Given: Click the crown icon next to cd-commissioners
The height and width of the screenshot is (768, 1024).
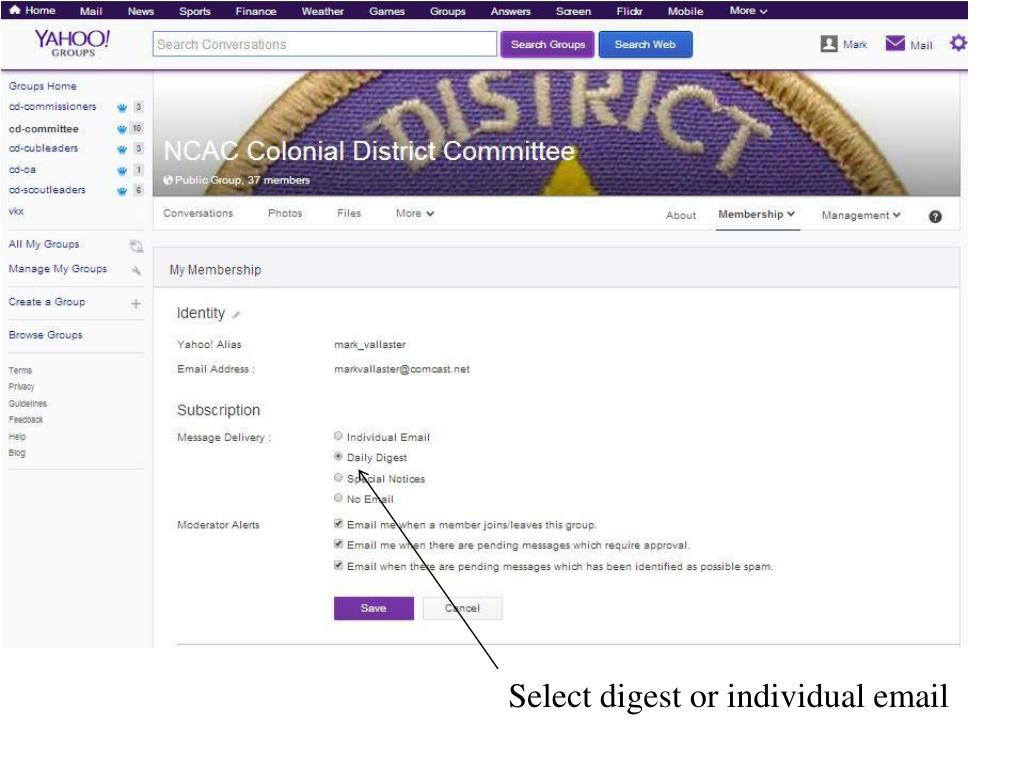Looking at the screenshot, I should point(122,107).
